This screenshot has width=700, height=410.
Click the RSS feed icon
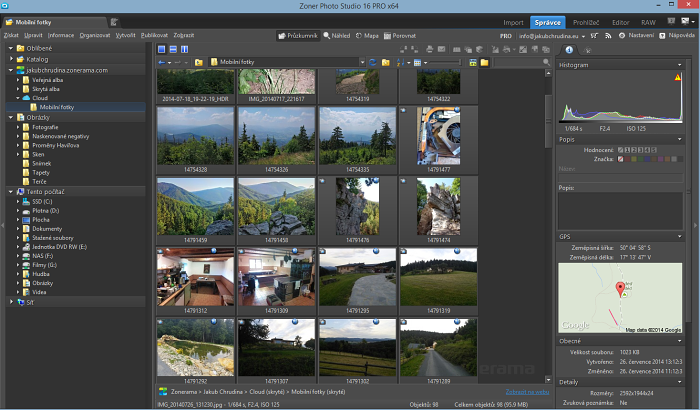click(x=608, y=36)
